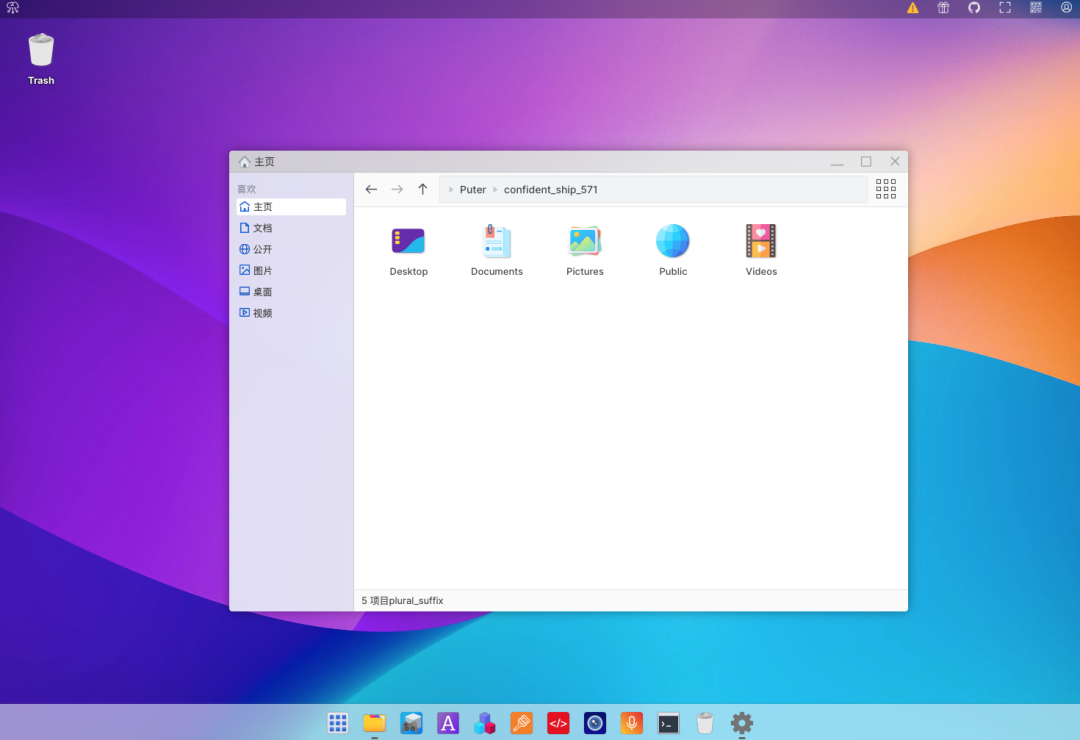The image size is (1080, 740).
Task: Launch the letter A font app in taskbar
Action: [448, 723]
